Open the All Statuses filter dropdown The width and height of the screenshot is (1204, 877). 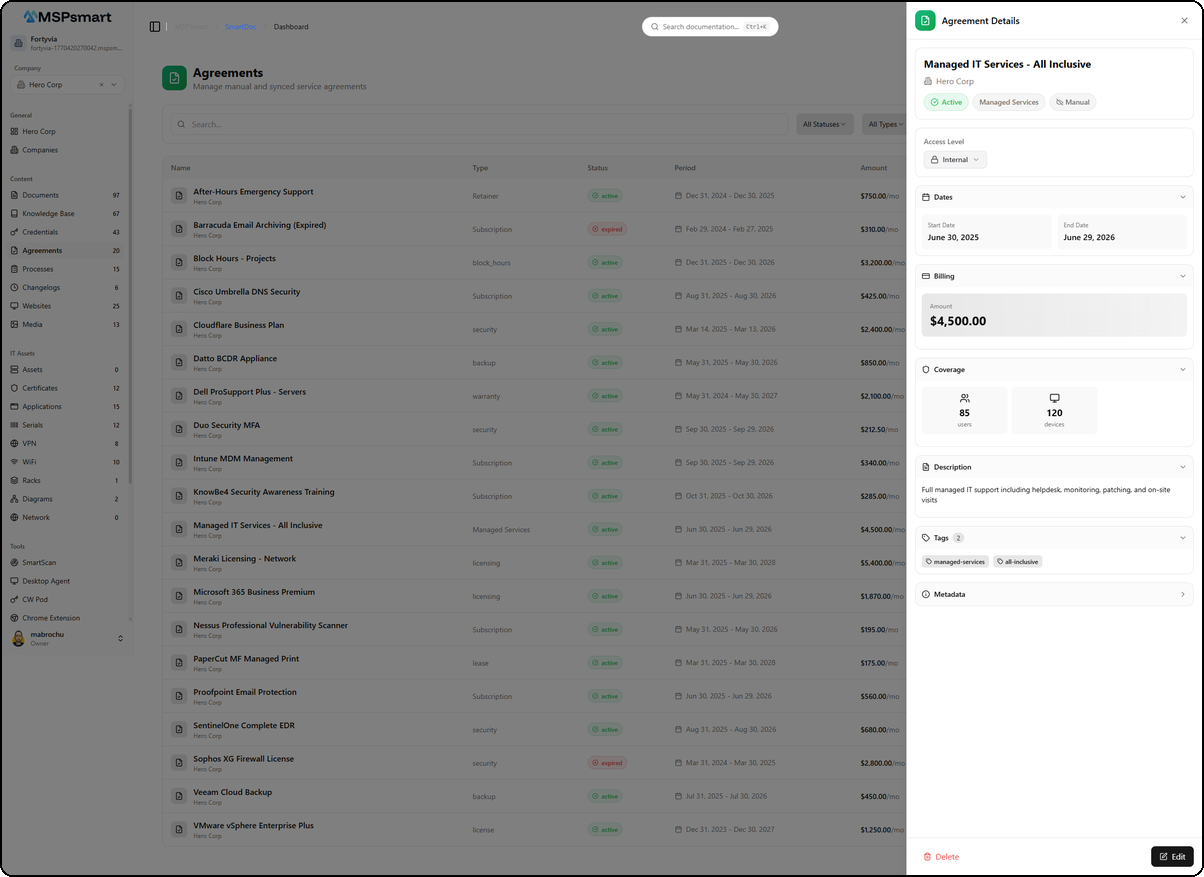824,125
